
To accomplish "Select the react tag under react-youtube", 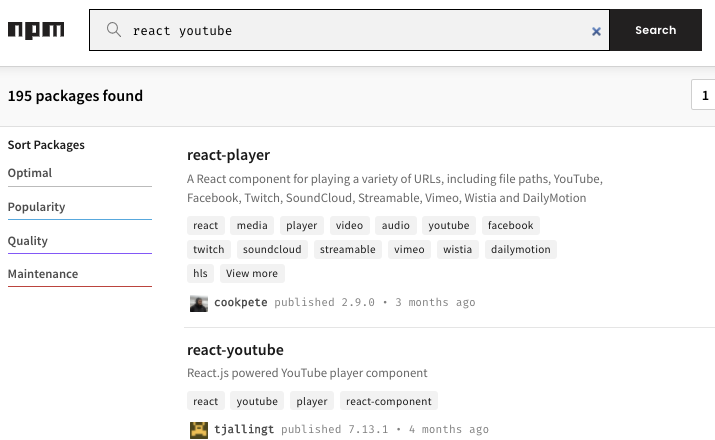I will click(x=206, y=401).
